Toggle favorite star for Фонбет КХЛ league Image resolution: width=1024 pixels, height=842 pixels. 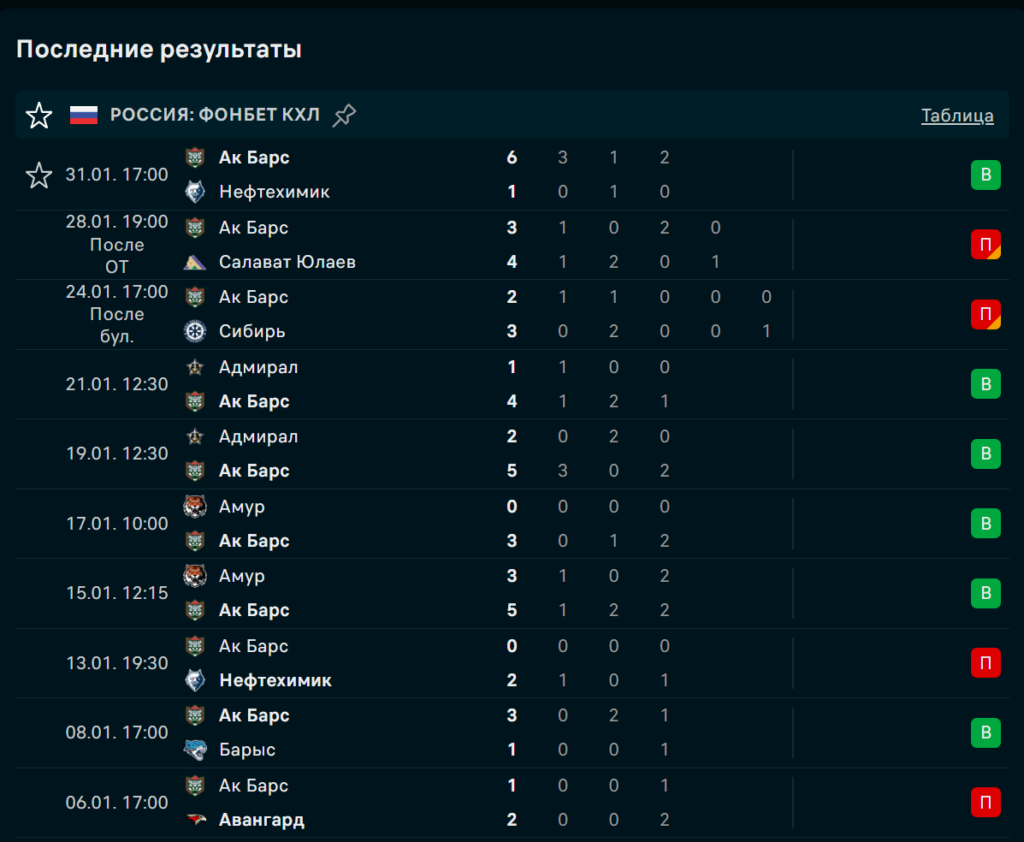[39, 116]
